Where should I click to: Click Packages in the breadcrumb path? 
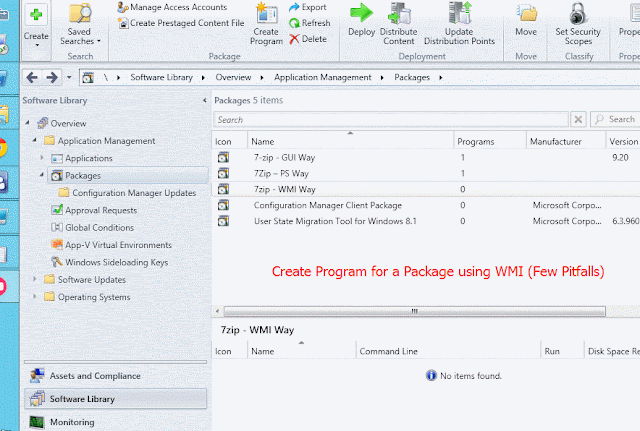412,77
